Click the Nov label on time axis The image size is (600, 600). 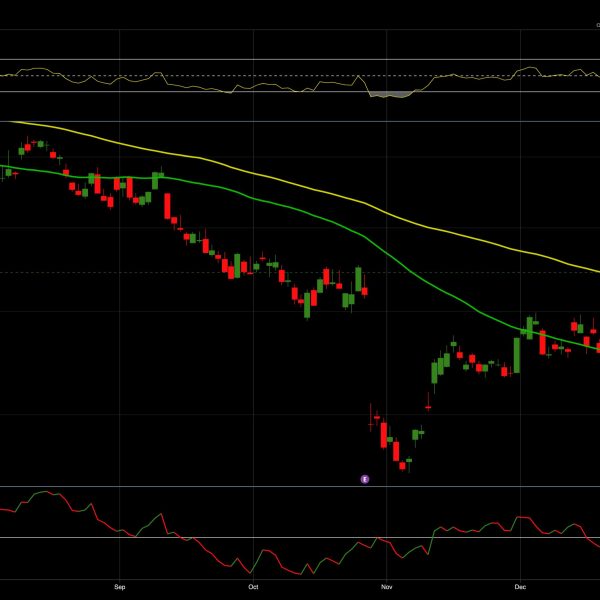[x=385, y=587]
